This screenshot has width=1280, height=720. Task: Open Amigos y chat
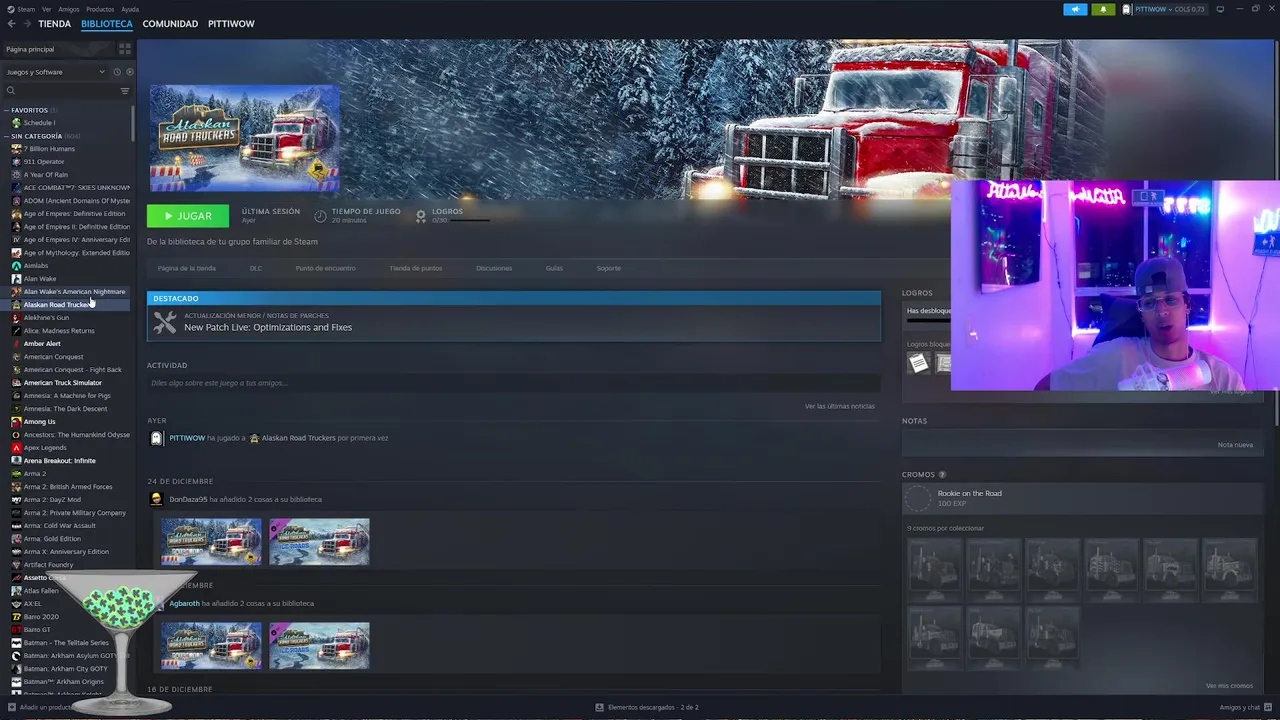coord(1246,707)
